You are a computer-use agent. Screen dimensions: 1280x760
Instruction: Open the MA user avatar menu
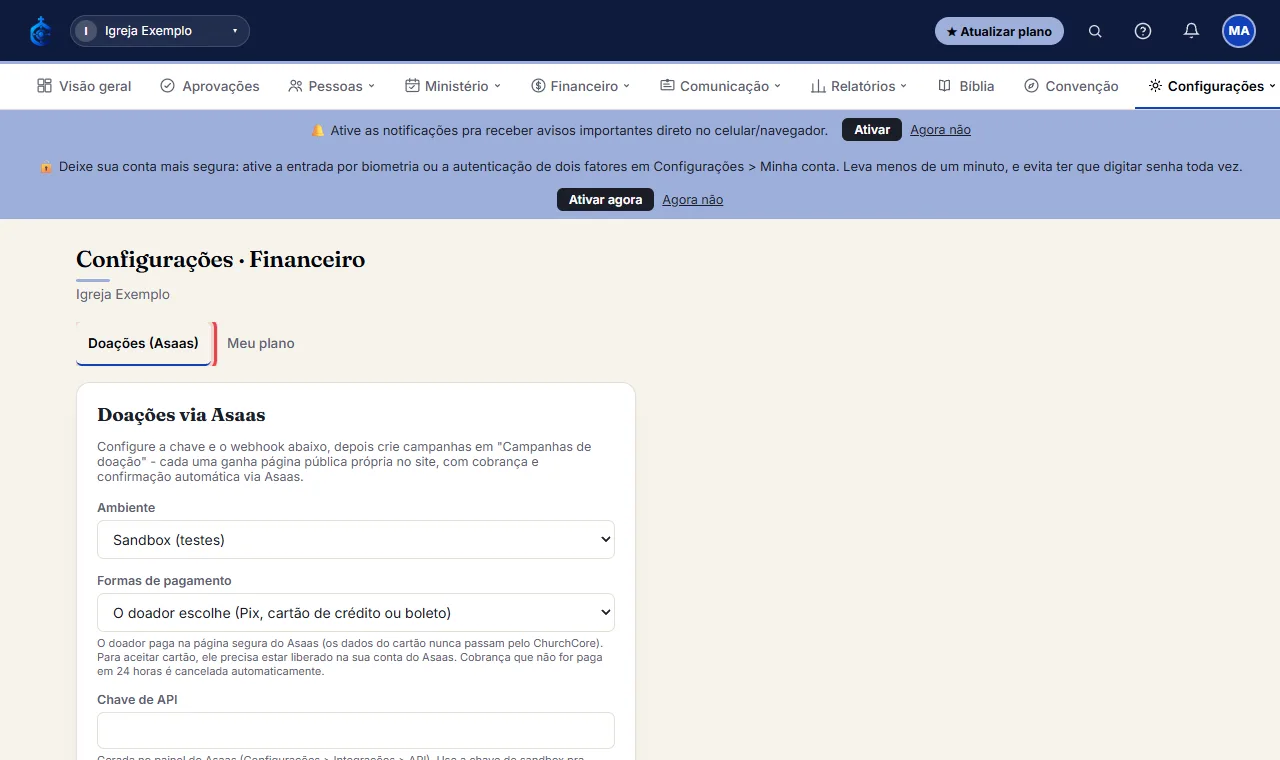[x=1239, y=31]
